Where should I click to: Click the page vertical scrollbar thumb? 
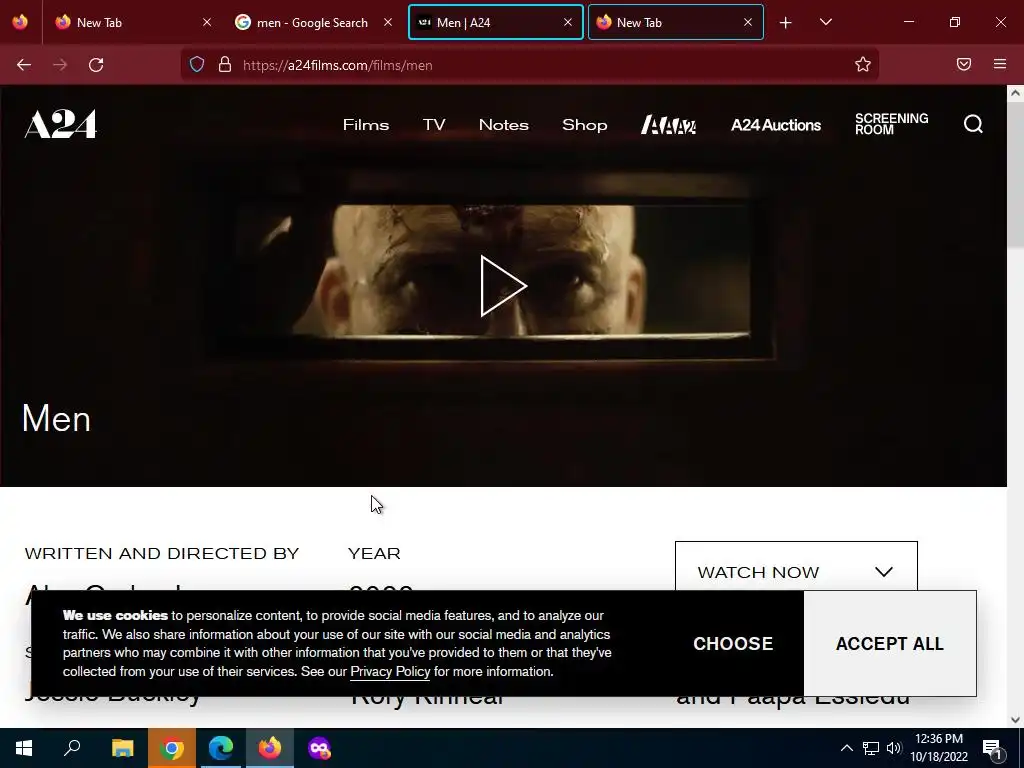point(1015,176)
